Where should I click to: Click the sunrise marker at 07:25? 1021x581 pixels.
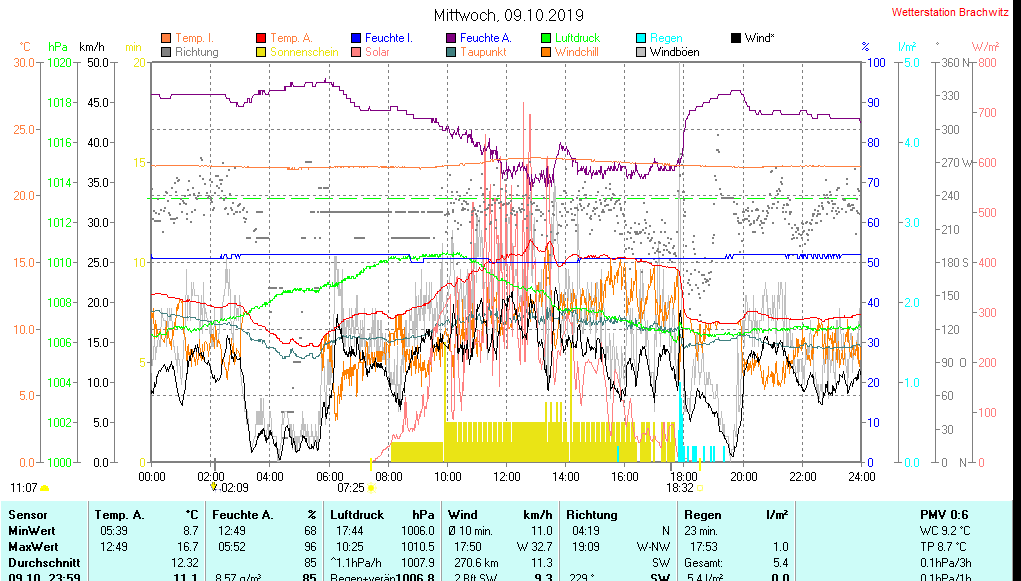[x=371, y=488]
